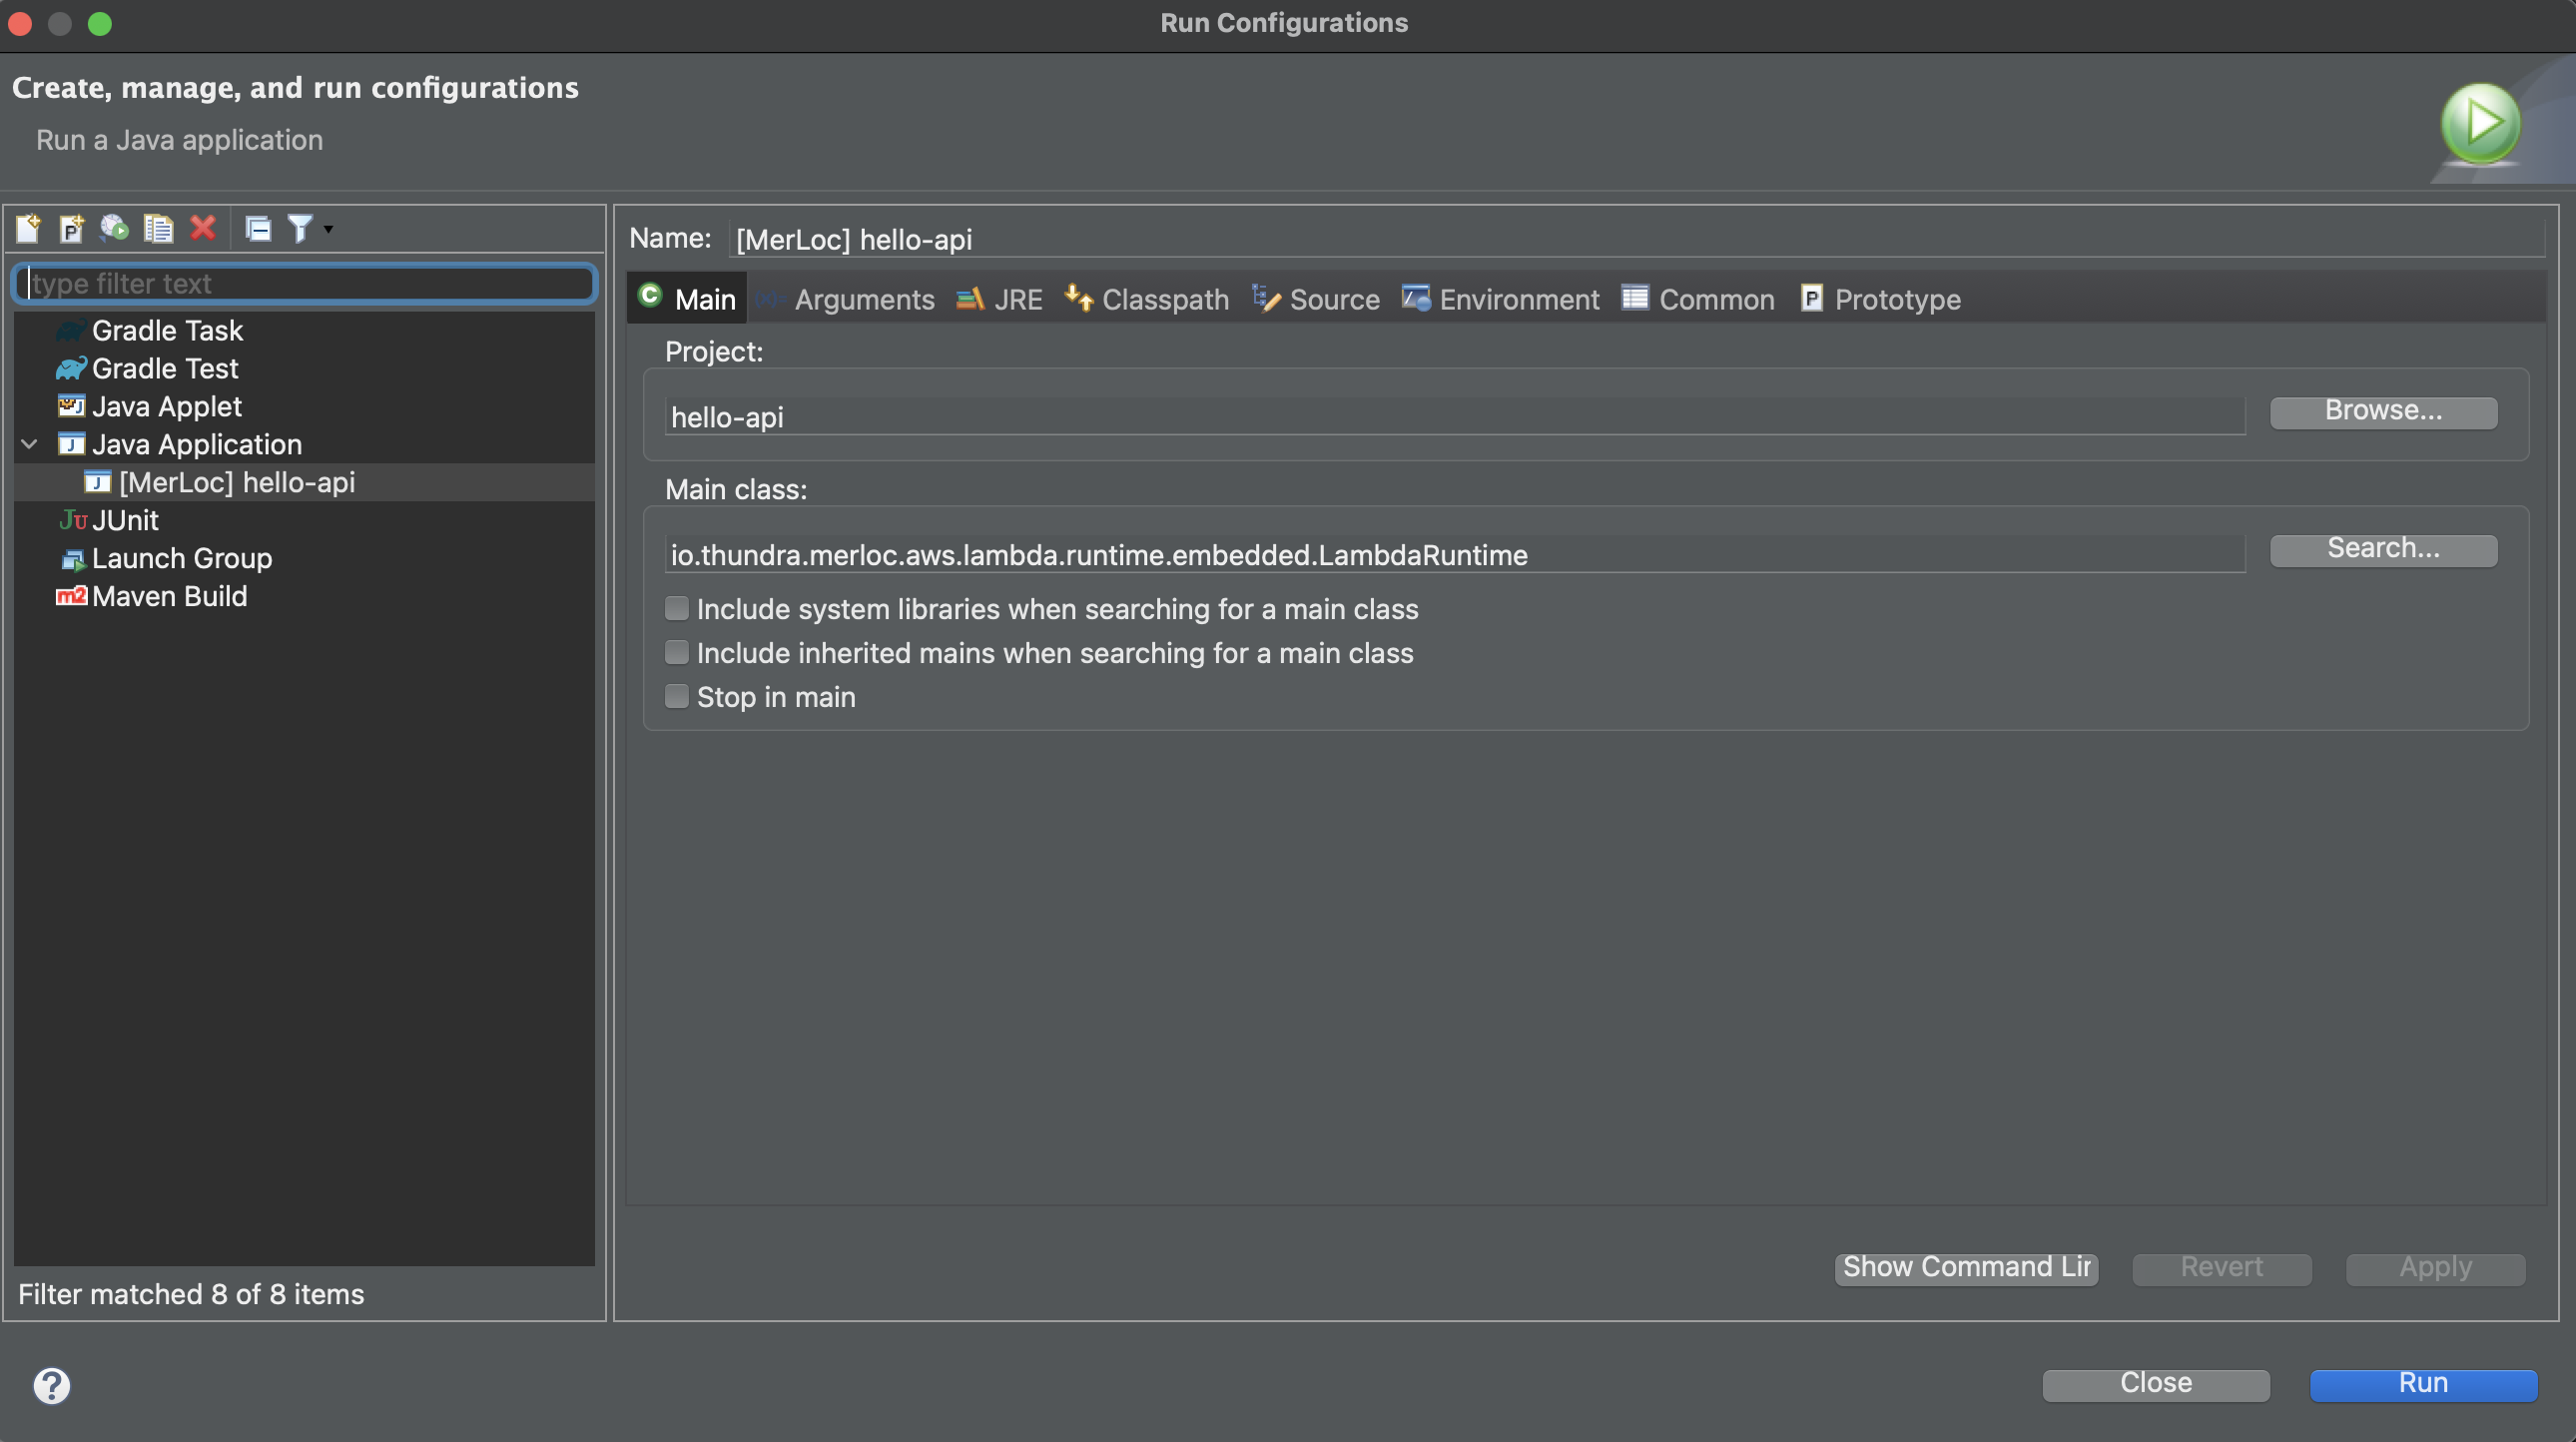Click the filter configurations icon

pos(298,227)
